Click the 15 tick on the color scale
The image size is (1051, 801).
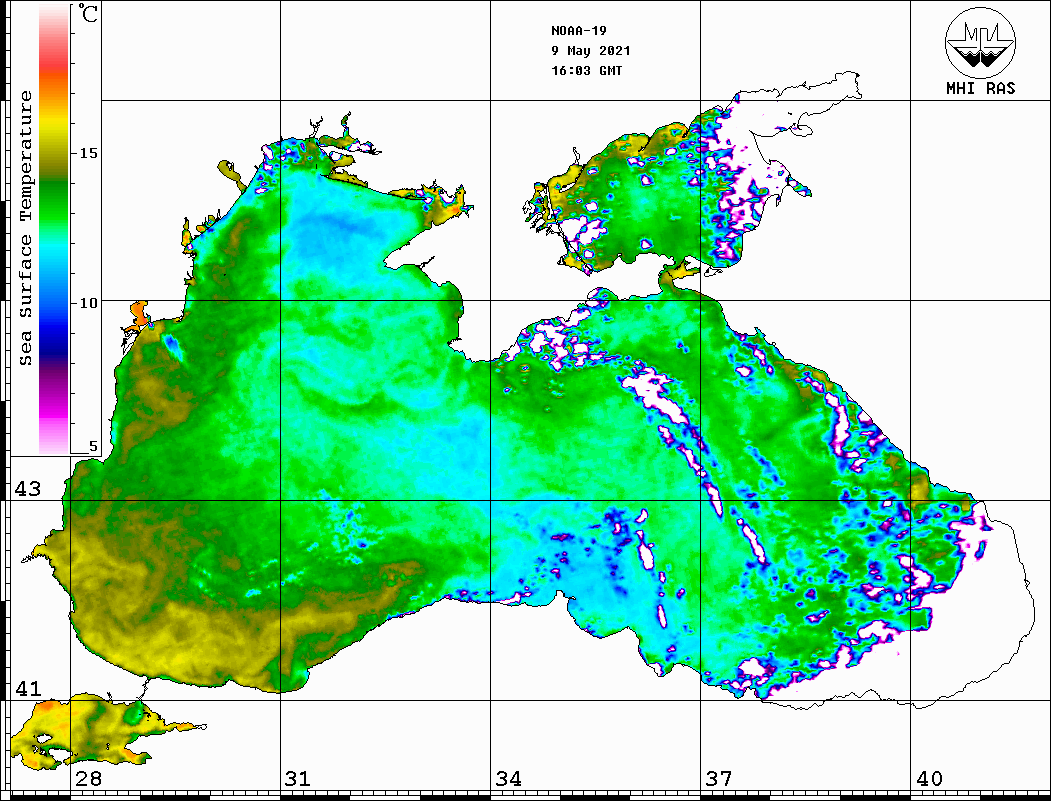[x=88, y=153]
